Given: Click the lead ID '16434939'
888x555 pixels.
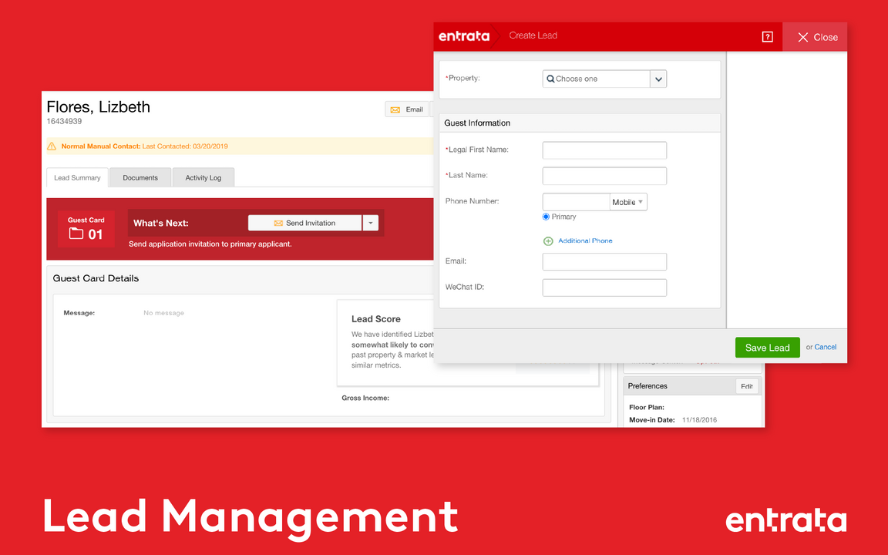Looking at the screenshot, I should 64,121.
